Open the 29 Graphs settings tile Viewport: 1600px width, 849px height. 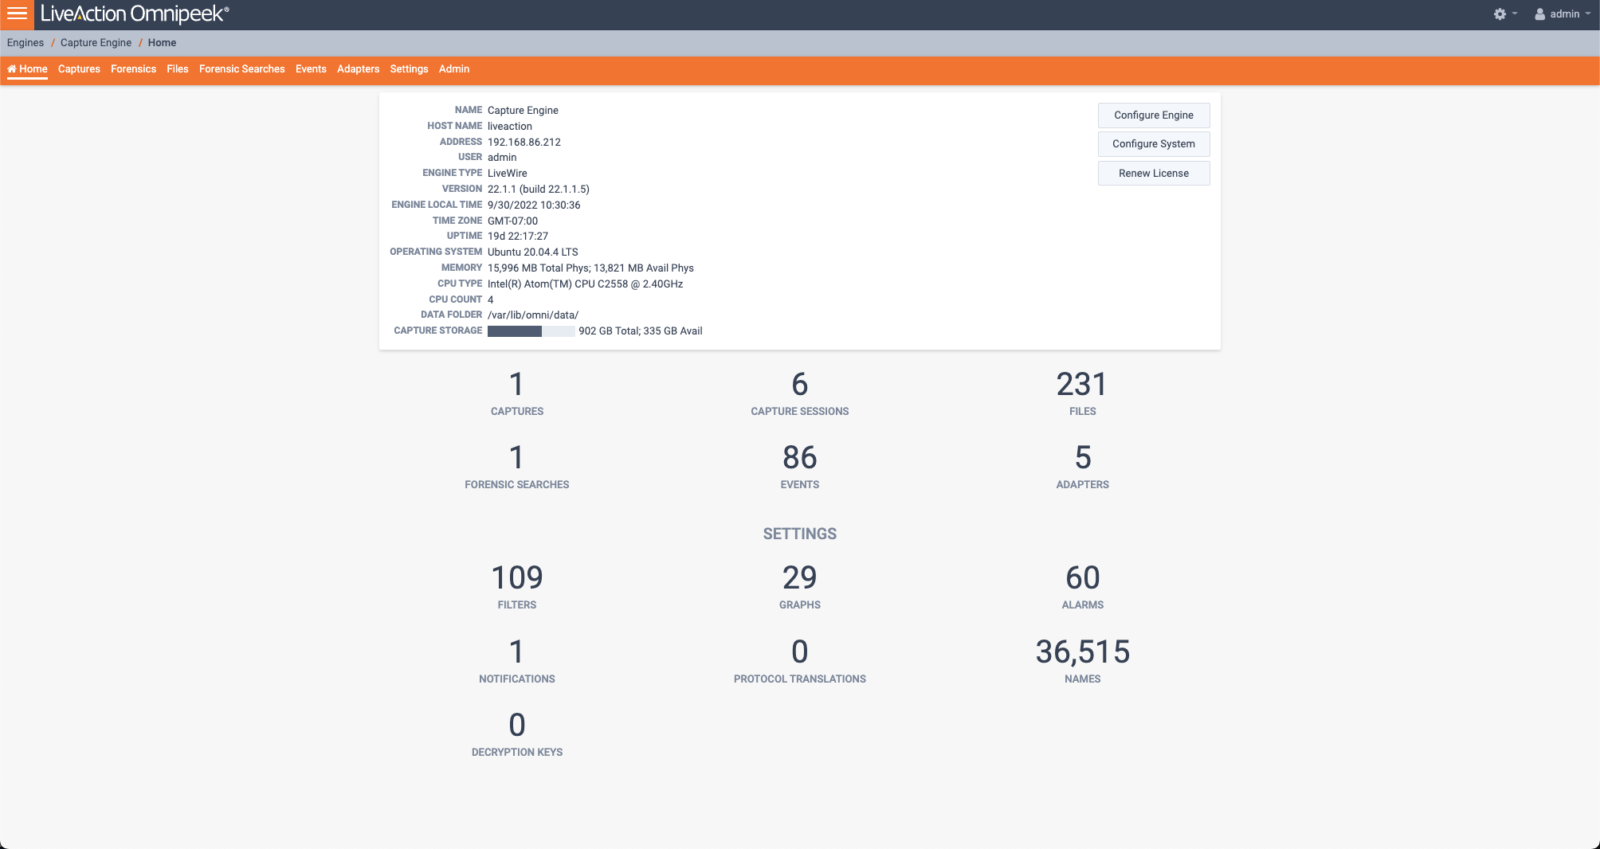click(800, 586)
